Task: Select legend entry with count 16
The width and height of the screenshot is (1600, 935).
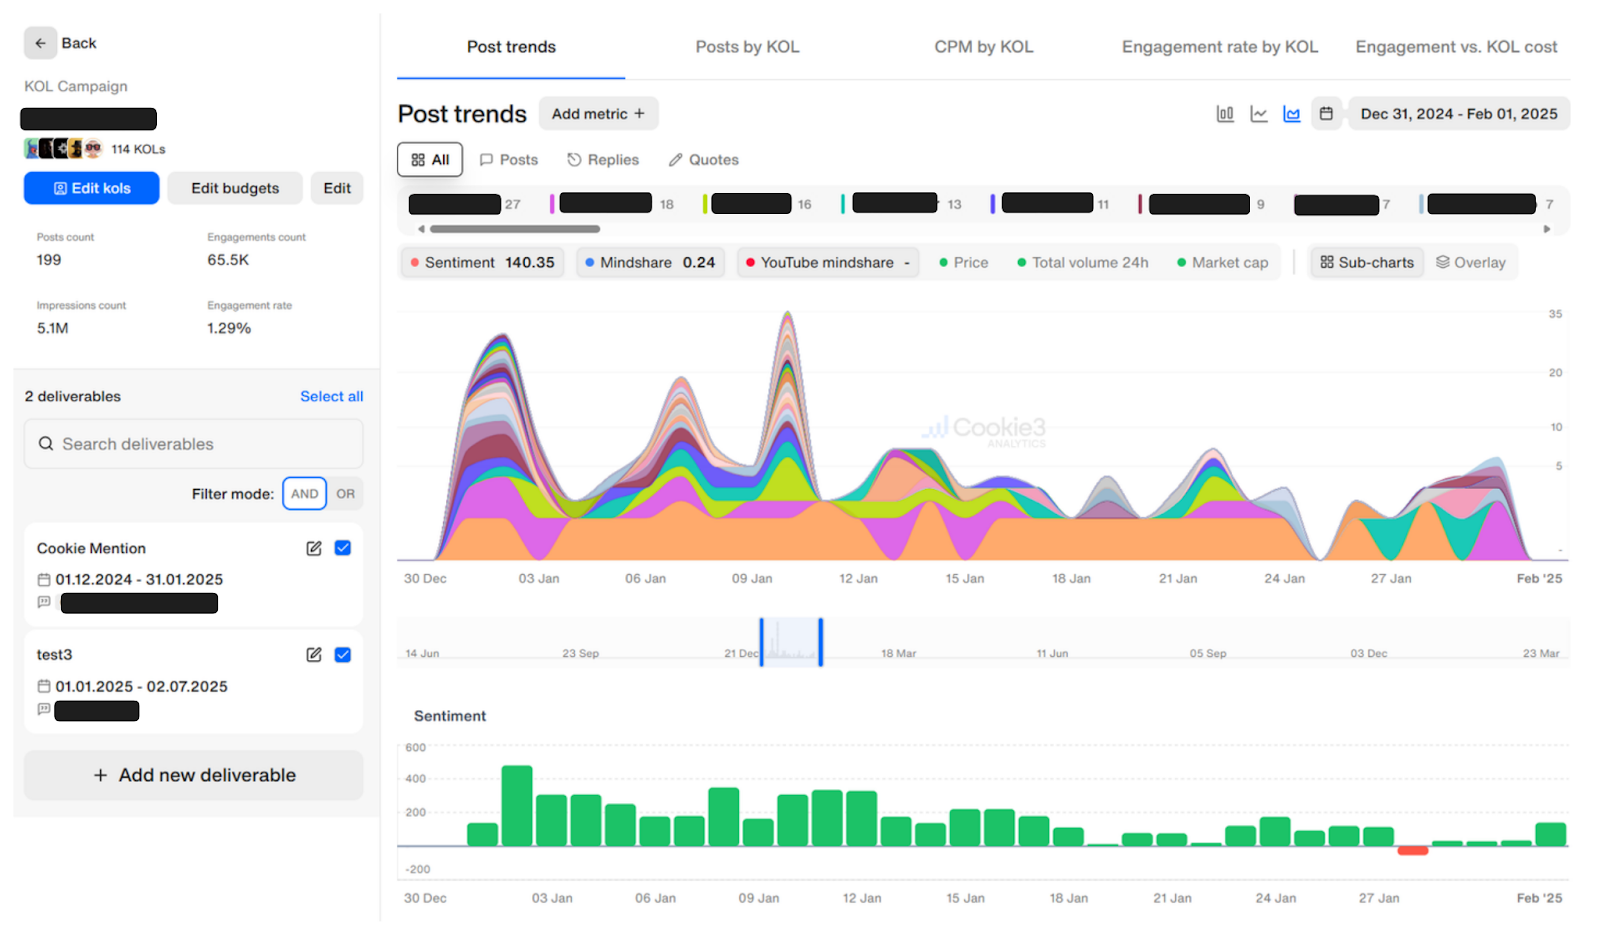Action: tap(757, 204)
